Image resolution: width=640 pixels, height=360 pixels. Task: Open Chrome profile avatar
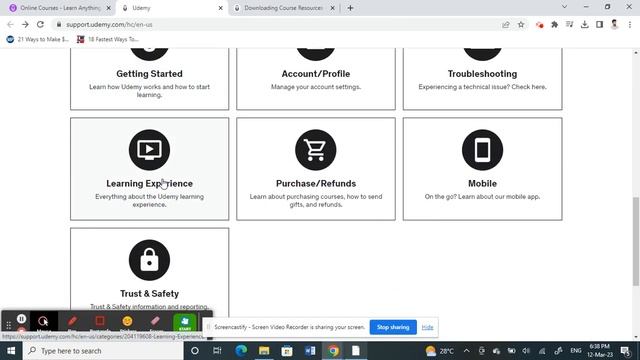point(614,24)
